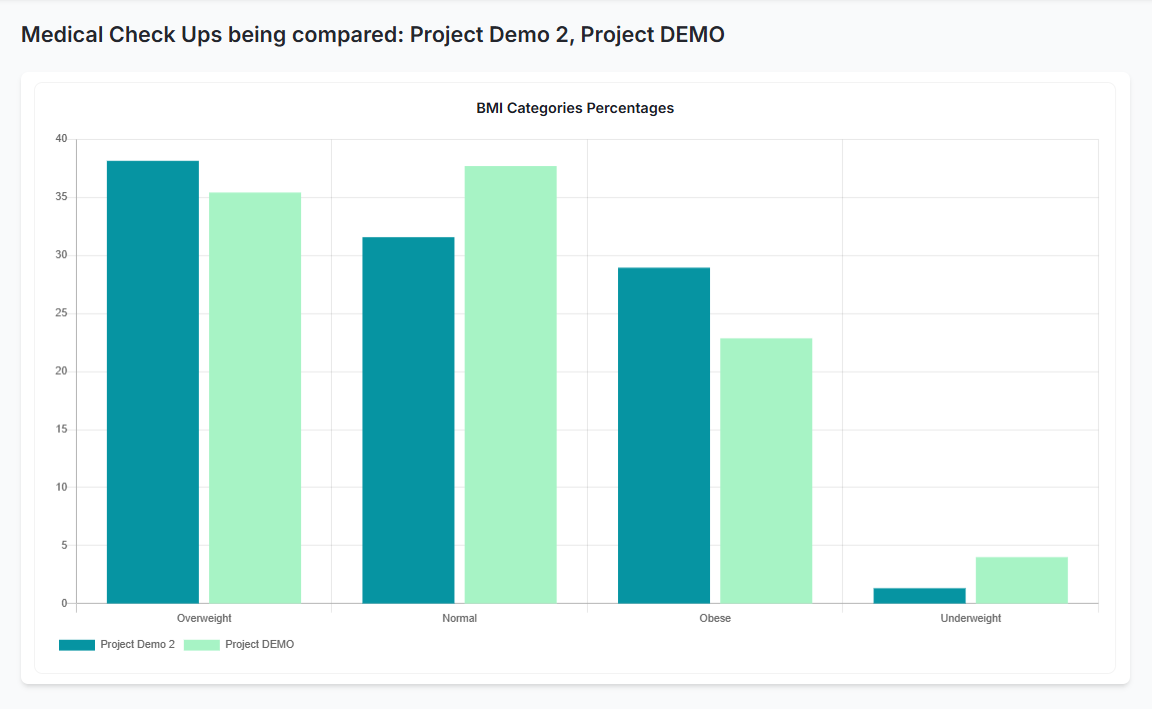Click the Project Demo 2 Obese bar

(664, 435)
